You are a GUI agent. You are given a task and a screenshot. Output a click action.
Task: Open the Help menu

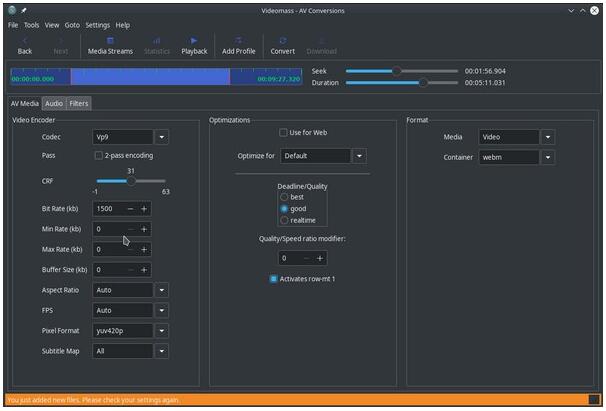click(123, 25)
